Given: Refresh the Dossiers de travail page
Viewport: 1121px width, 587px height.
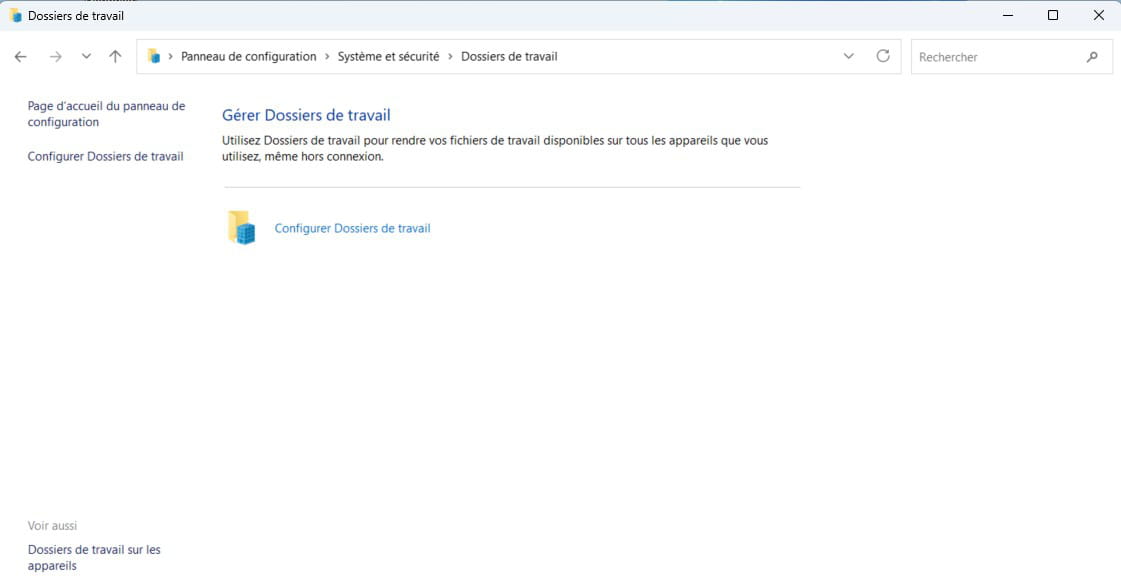Looking at the screenshot, I should point(883,57).
